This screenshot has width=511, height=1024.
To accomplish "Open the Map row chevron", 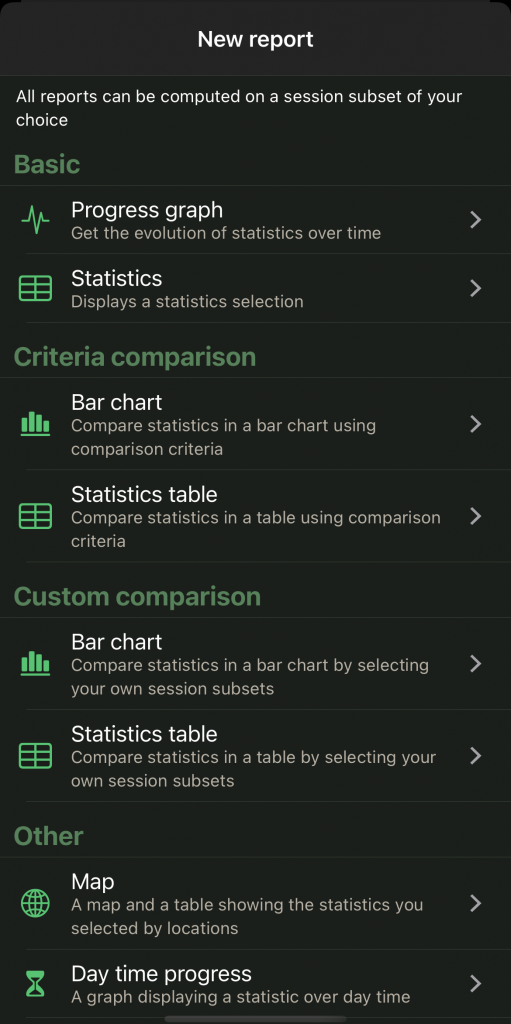I will point(476,904).
